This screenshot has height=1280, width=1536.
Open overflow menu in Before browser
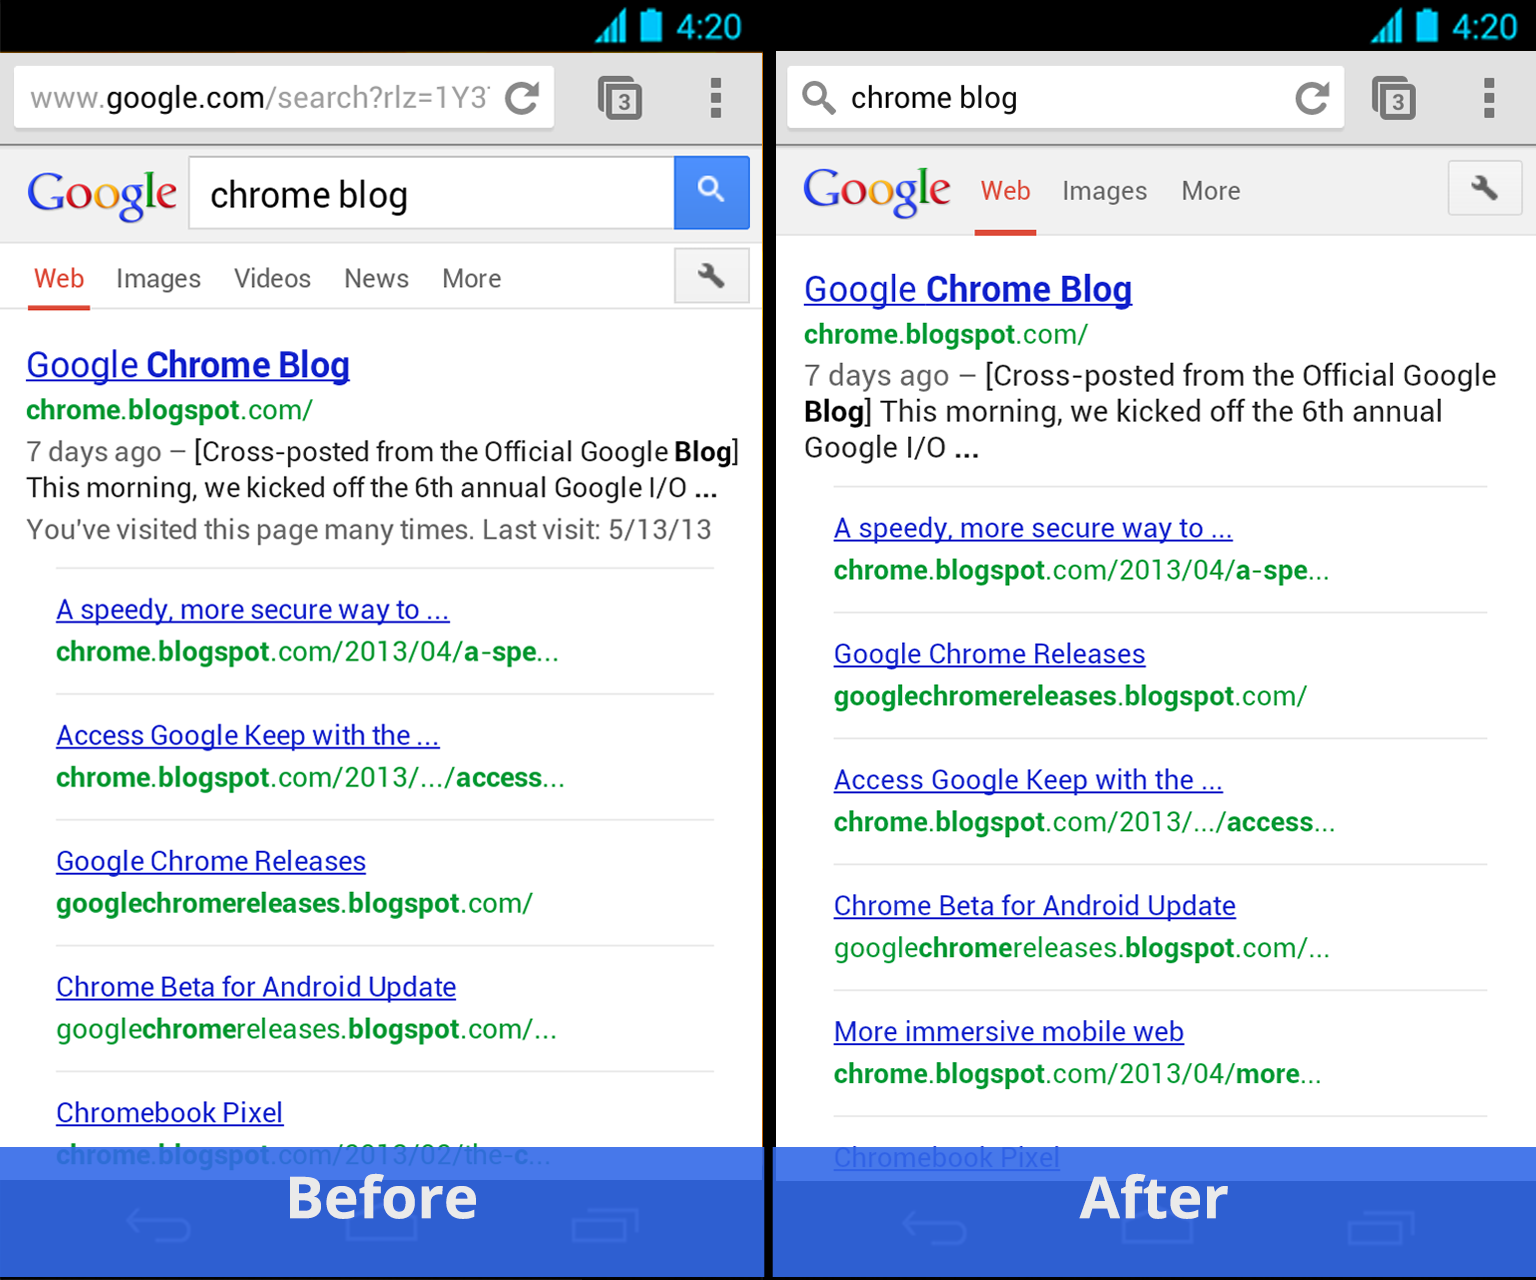pos(716,98)
